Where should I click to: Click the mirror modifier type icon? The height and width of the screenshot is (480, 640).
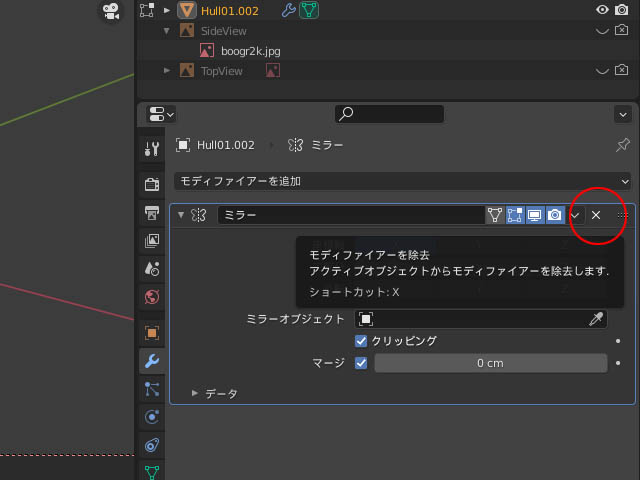click(199, 215)
